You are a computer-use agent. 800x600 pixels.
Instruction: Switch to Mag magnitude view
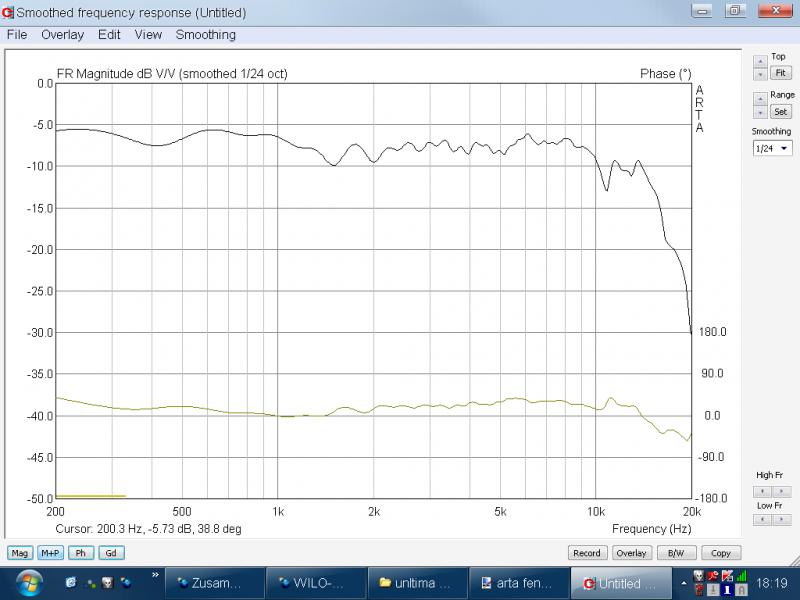point(20,553)
